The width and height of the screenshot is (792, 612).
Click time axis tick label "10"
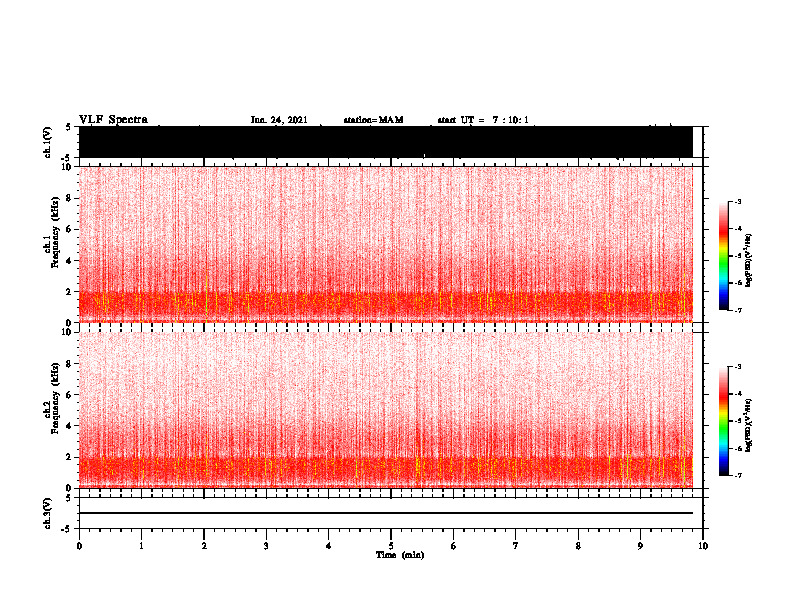point(703,546)
